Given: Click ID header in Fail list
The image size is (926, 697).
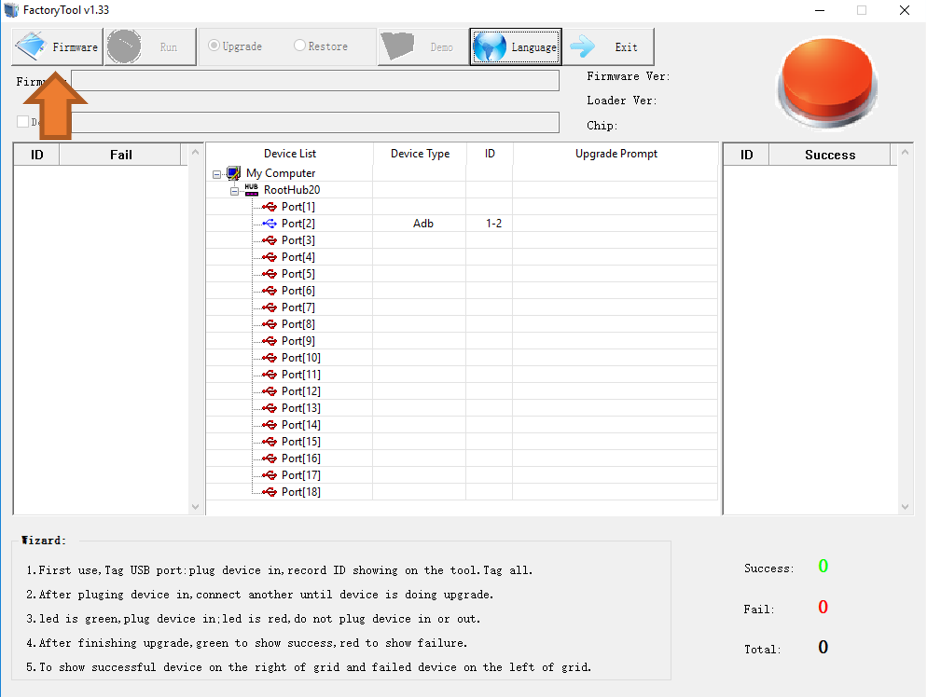Looking at the screenshot, I should [x=37, y=155].
